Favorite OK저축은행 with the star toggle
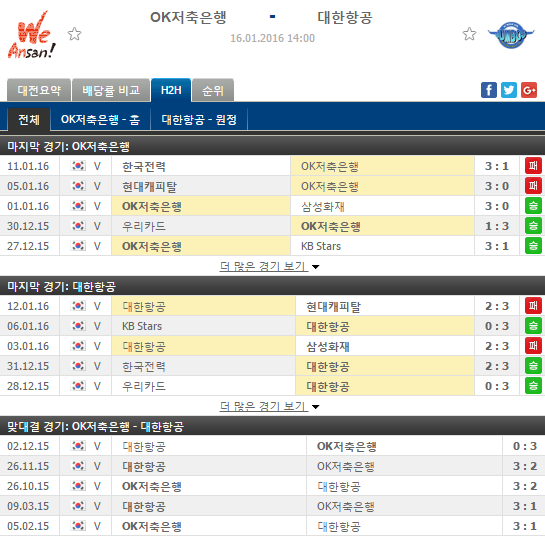The image size is (545, 539). (x=74, y=34)
